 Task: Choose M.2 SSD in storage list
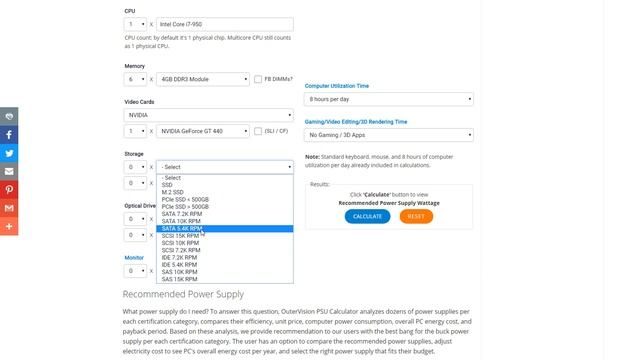coord(225,192)
